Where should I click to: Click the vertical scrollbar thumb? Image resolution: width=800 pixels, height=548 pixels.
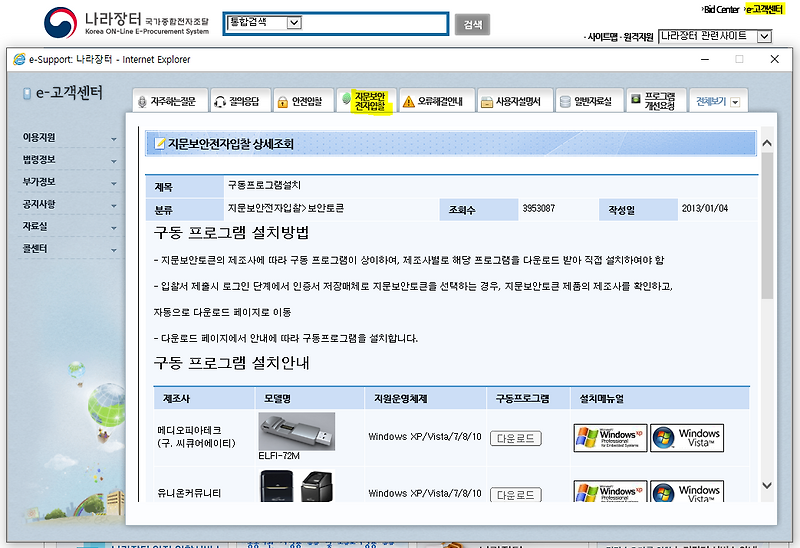coord(767,226)
